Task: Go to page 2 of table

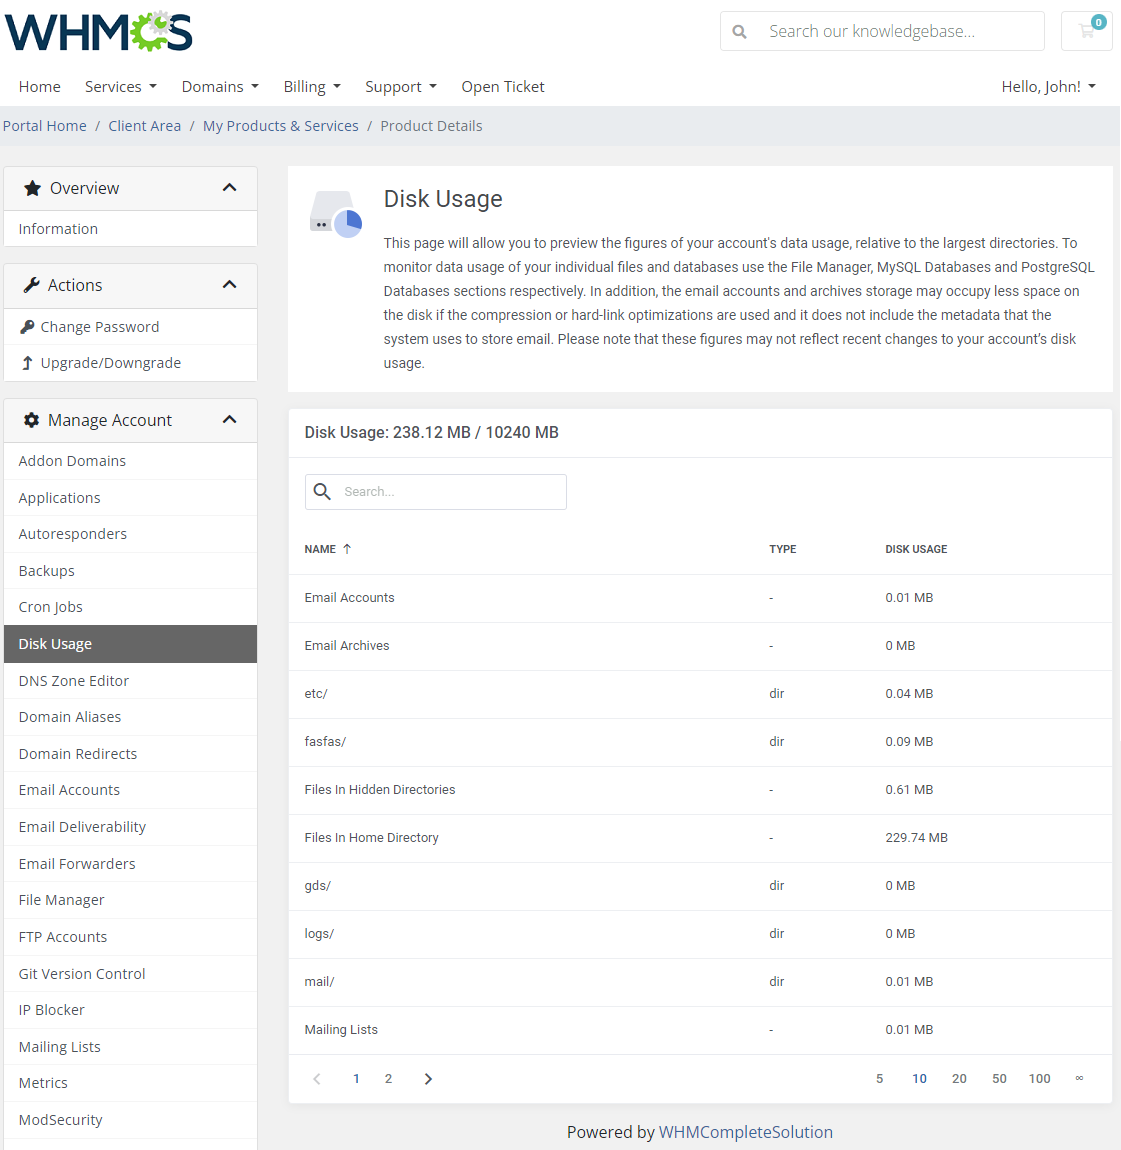Action: click(x=388, y=1079)
